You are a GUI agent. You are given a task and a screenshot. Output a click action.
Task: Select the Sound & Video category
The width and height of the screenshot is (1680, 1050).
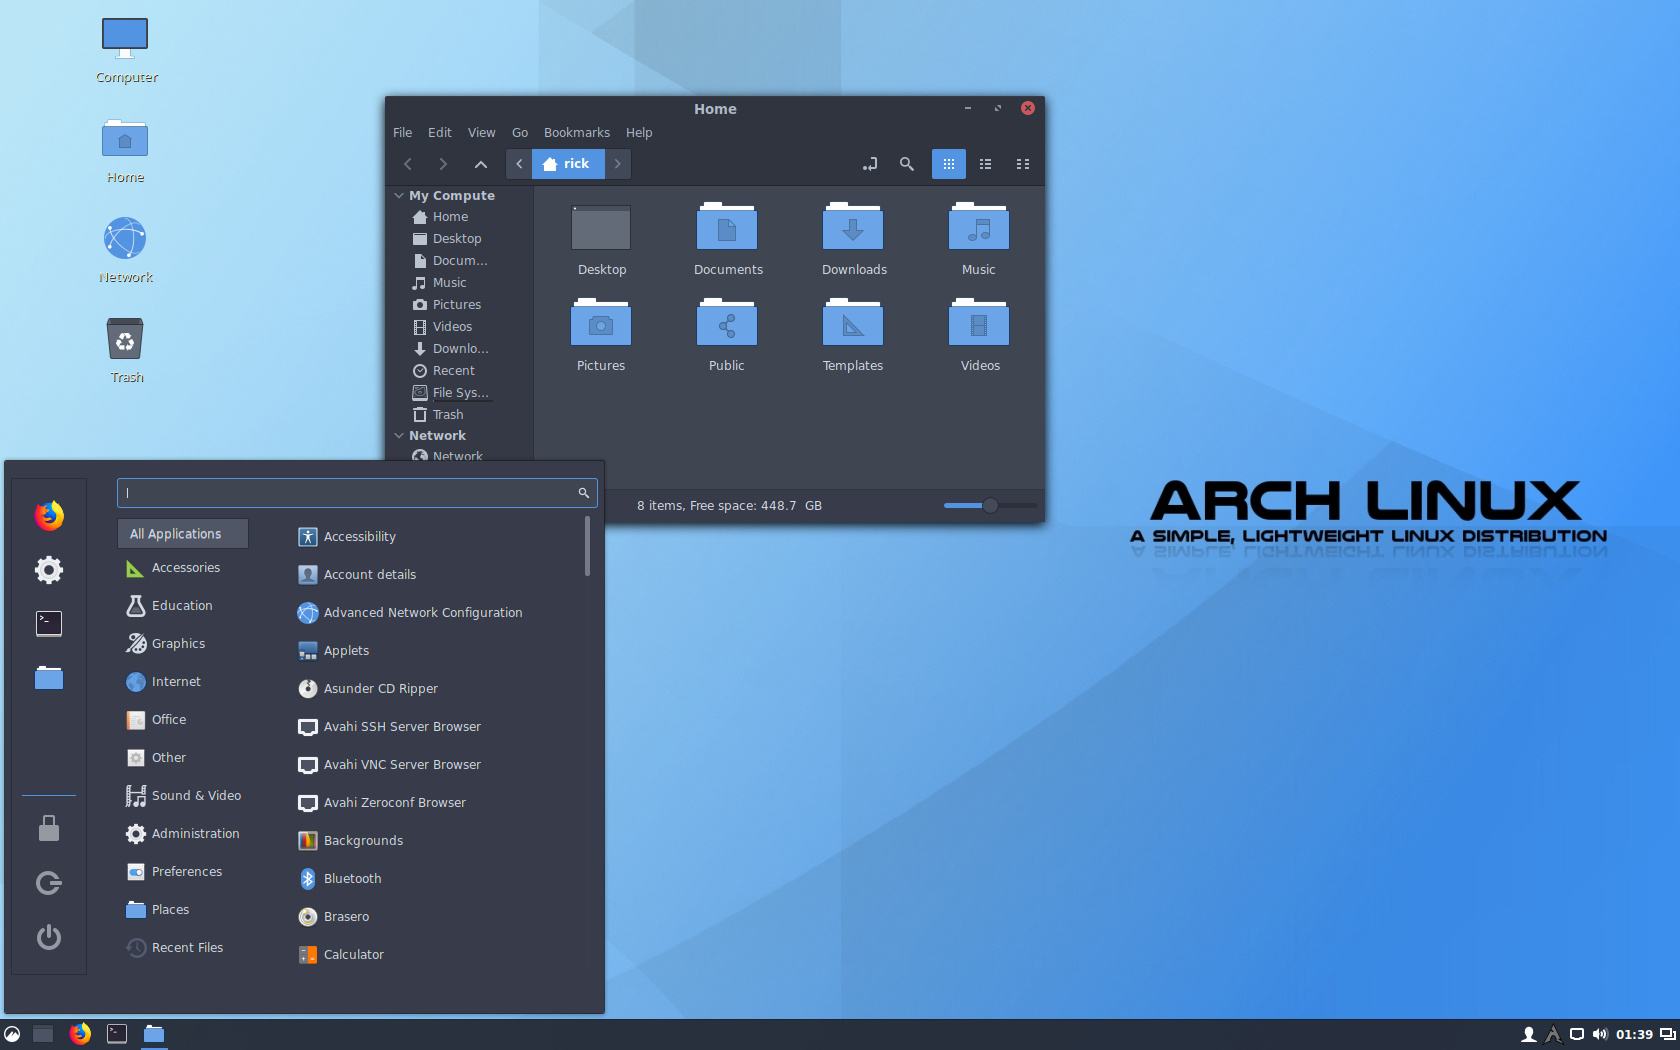tap(183, 796)
